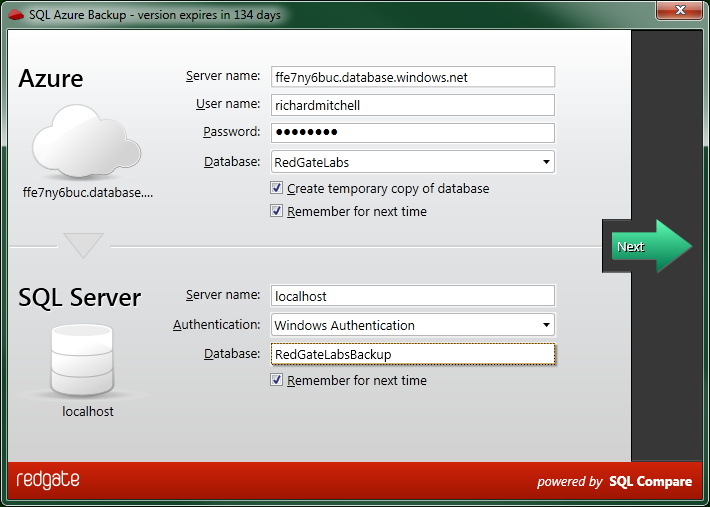The image size is (710, 507).
Task: Click the 'powered by SQL Compare' text
Action: (x=614, y=481)
